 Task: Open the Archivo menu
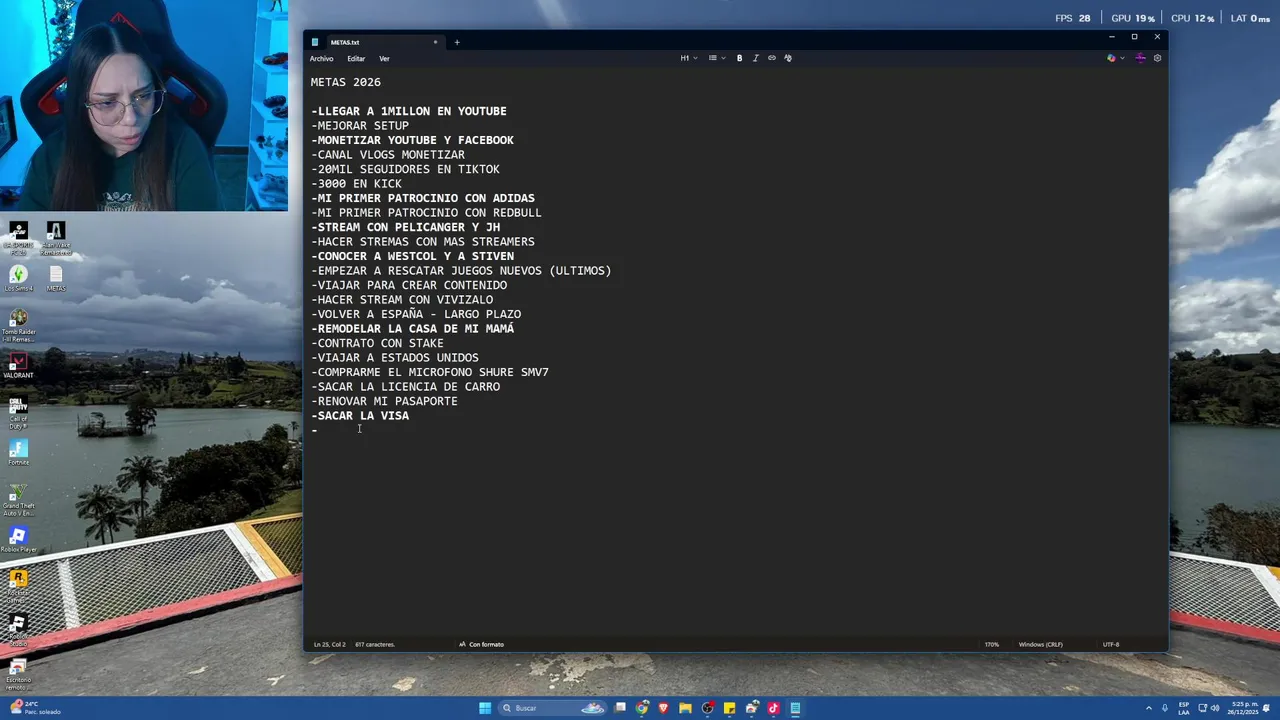pyautogui.click(x=321, y=59)
